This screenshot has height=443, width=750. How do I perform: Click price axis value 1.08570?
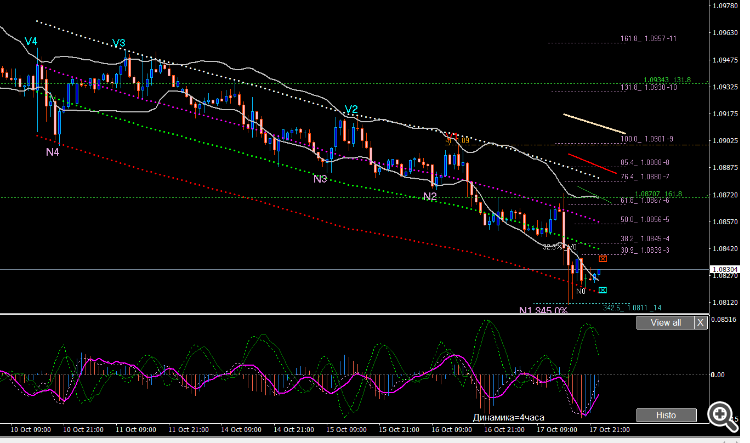[725, 222]
